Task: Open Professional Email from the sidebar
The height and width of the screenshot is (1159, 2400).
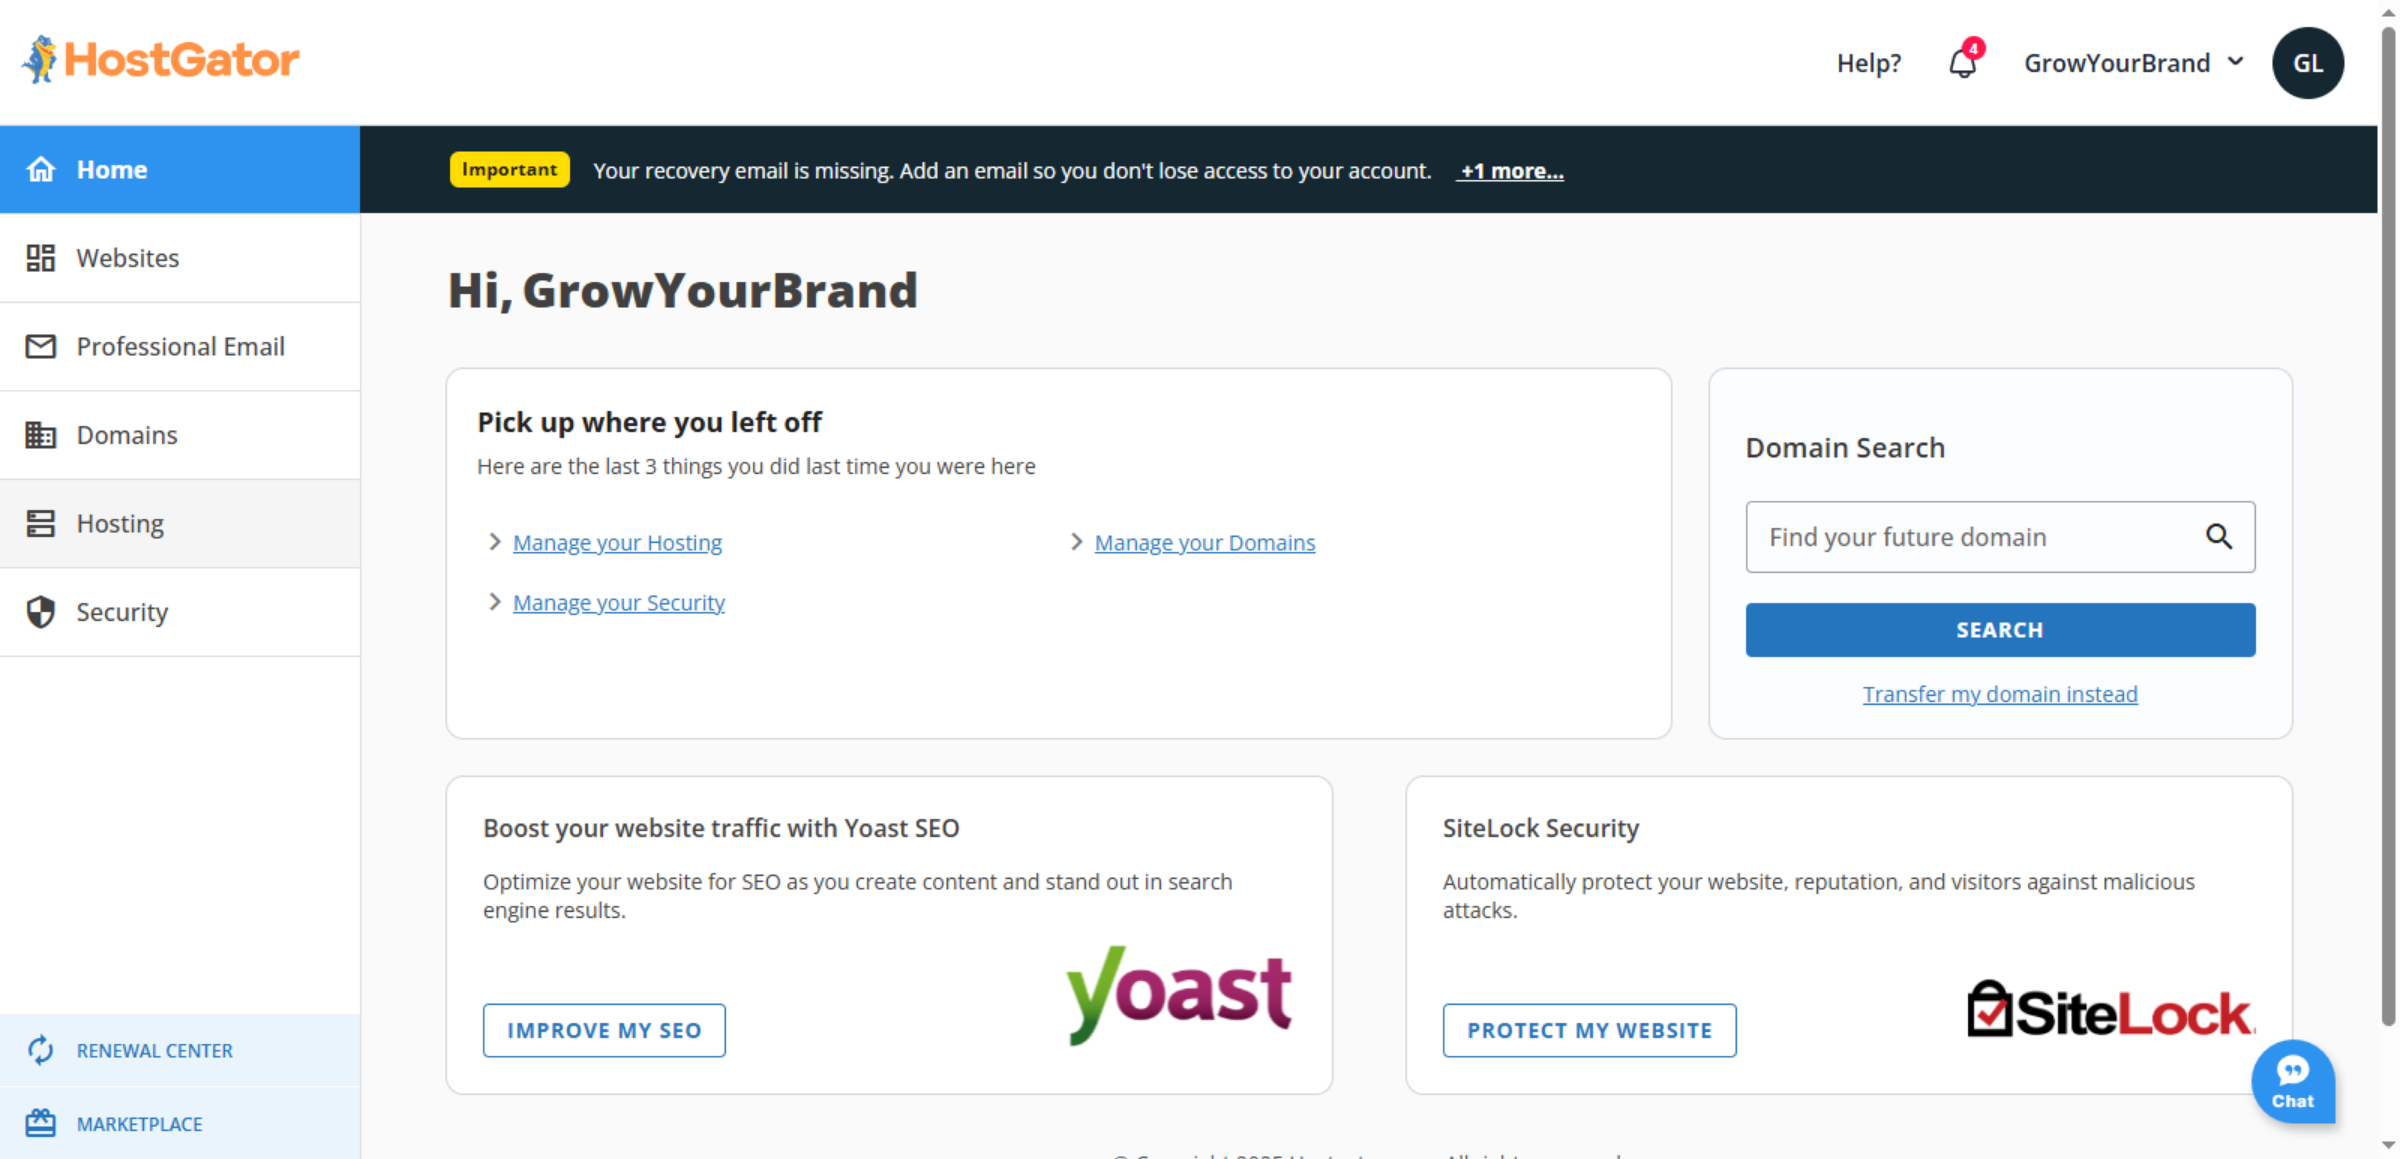Action: coord(180,346)
